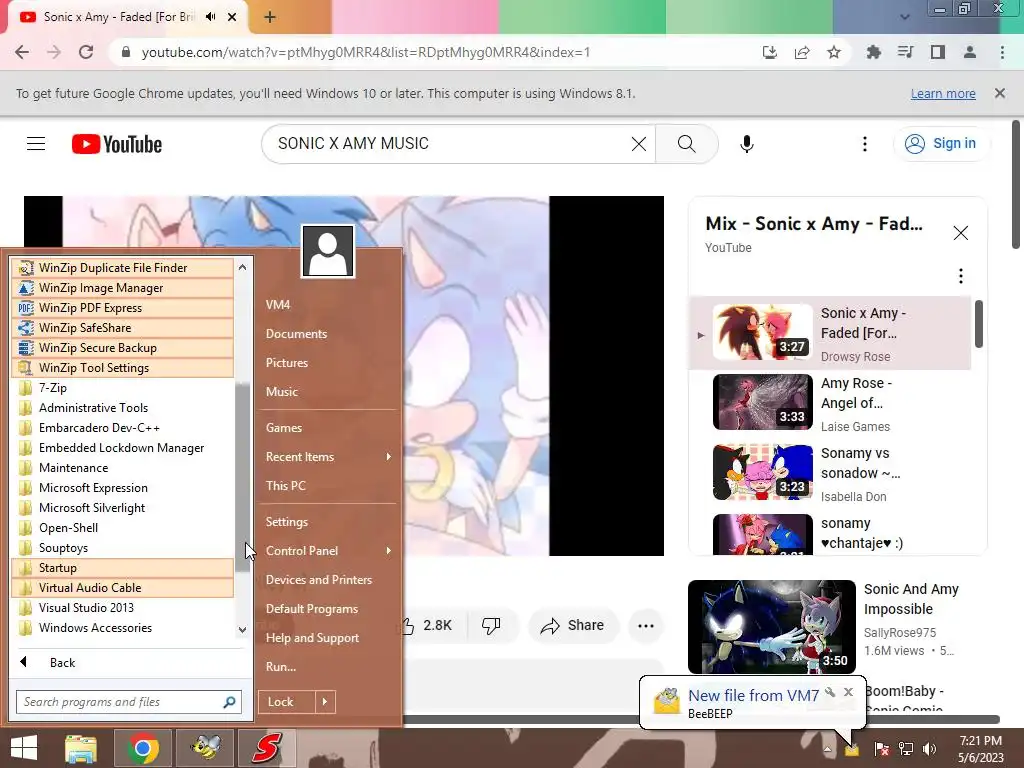Open Control Panel submenu
Image resolution: width=1024 pixels, height=768 pixels.
tap(328, 551)
